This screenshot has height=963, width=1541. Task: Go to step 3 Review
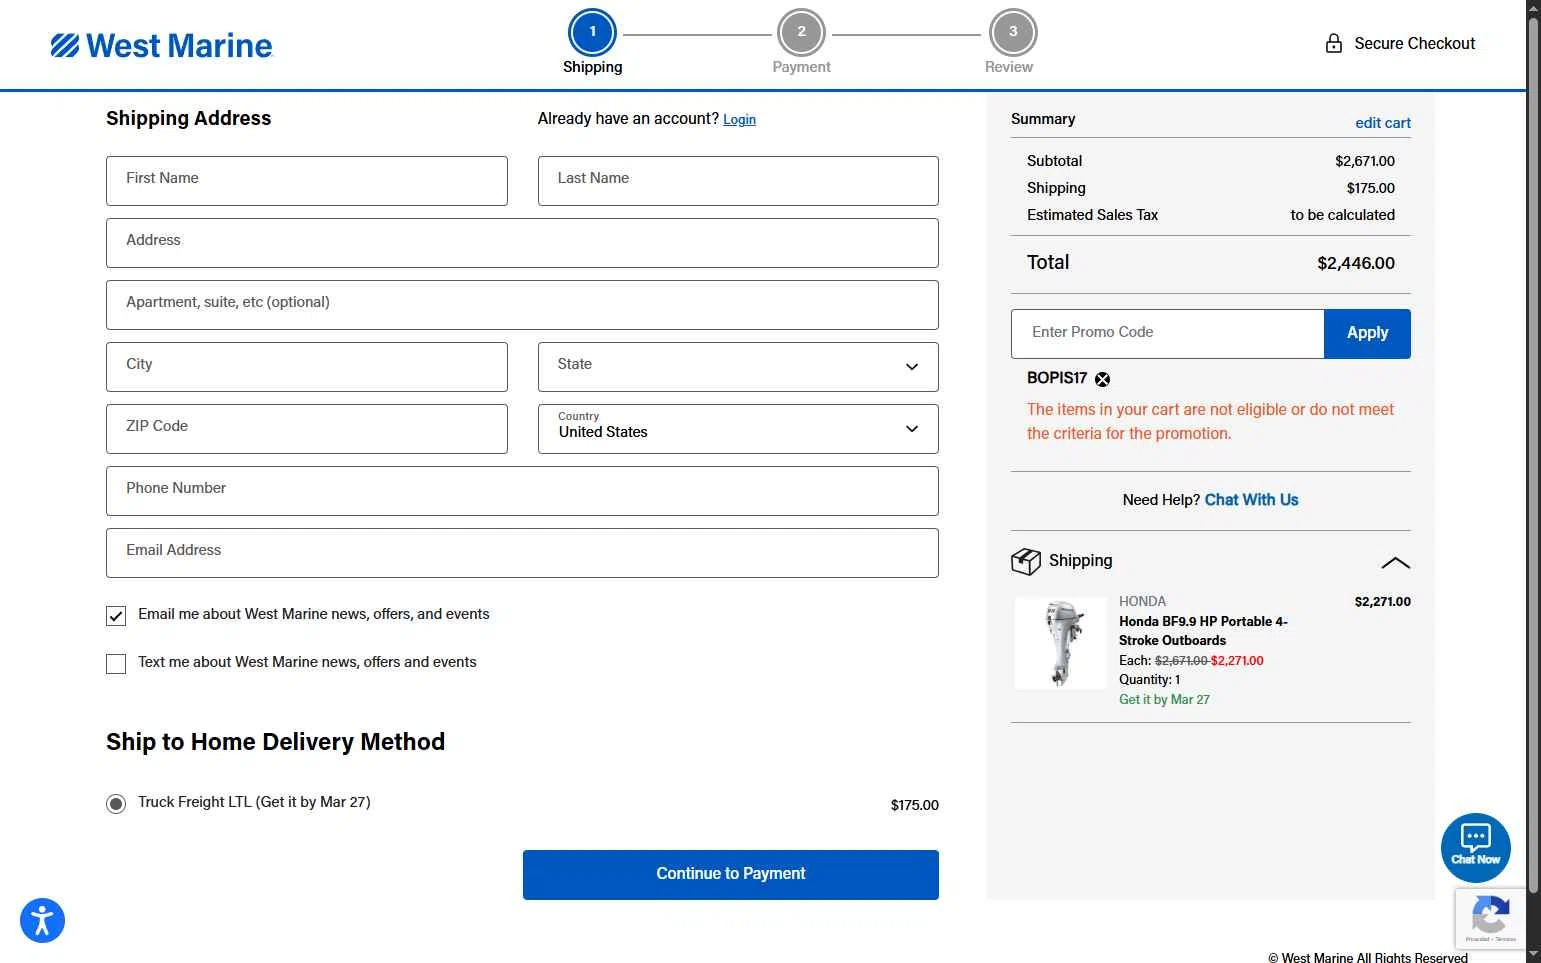[1012, 33]
